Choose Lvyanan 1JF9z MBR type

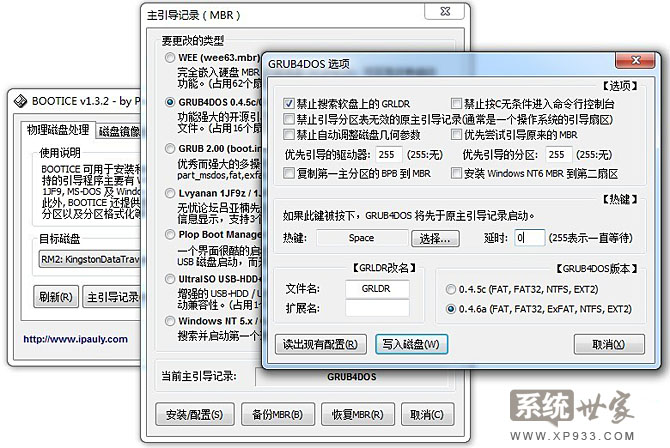coord(170,193)
